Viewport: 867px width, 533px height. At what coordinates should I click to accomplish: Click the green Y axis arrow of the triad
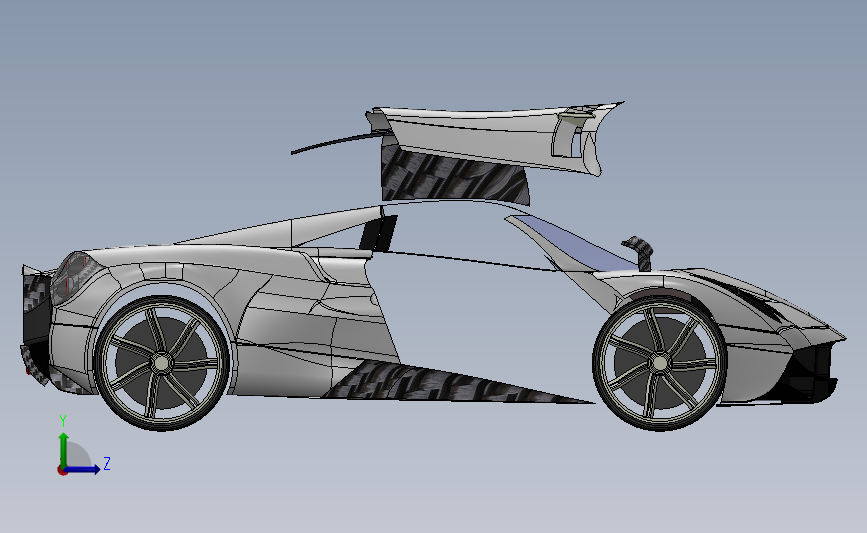[x=64, y=449]
